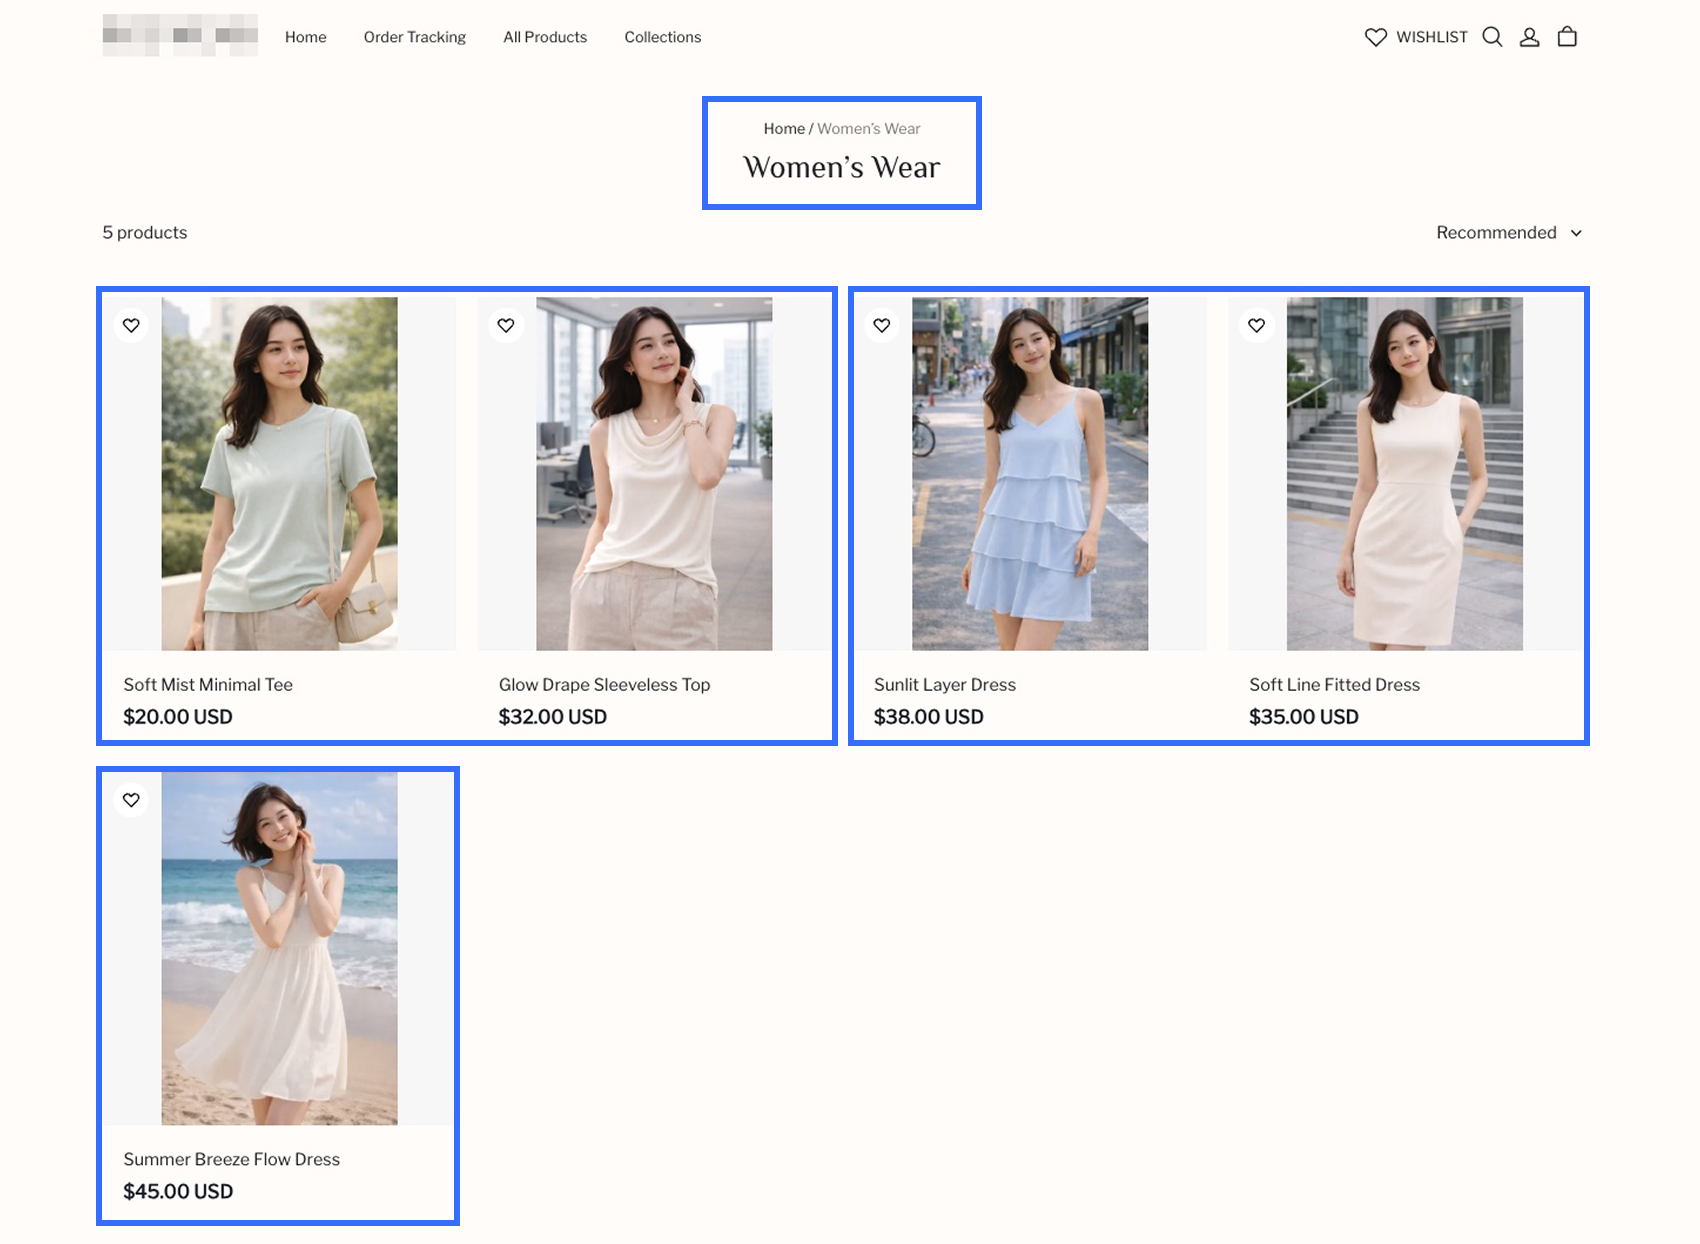This screenshot has width=1700, height=1244.
Task: Click the store logo in header
Action: (x=180, y=36)
